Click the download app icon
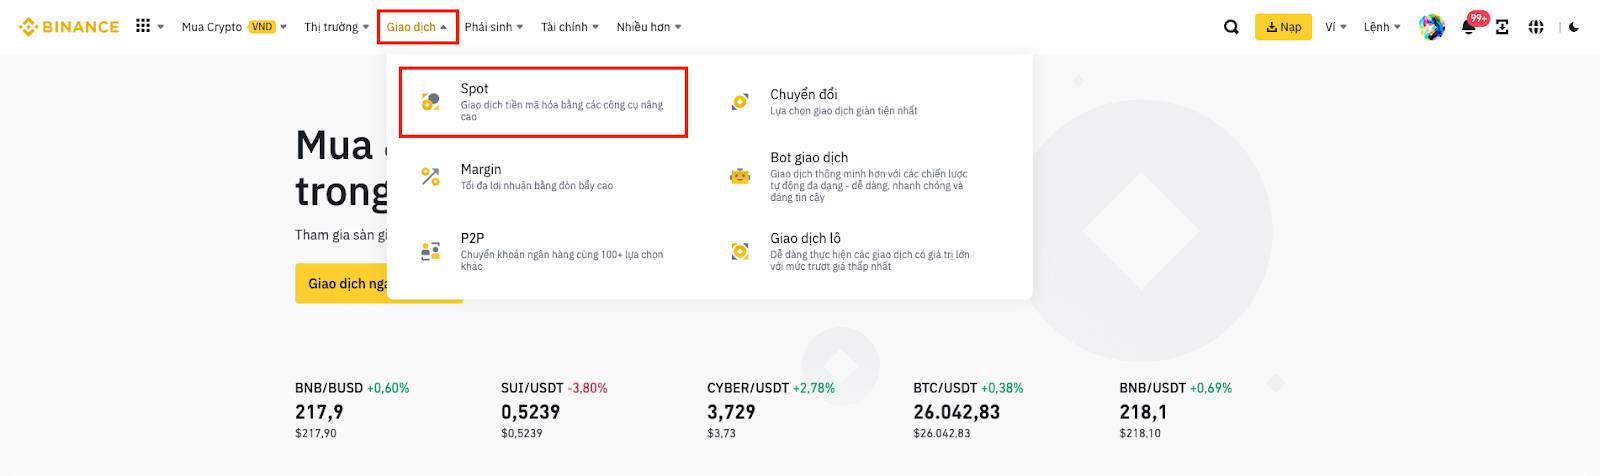Image resolution: width=1600 pixels, height=476 pixels. click(x=1502, y=27)
